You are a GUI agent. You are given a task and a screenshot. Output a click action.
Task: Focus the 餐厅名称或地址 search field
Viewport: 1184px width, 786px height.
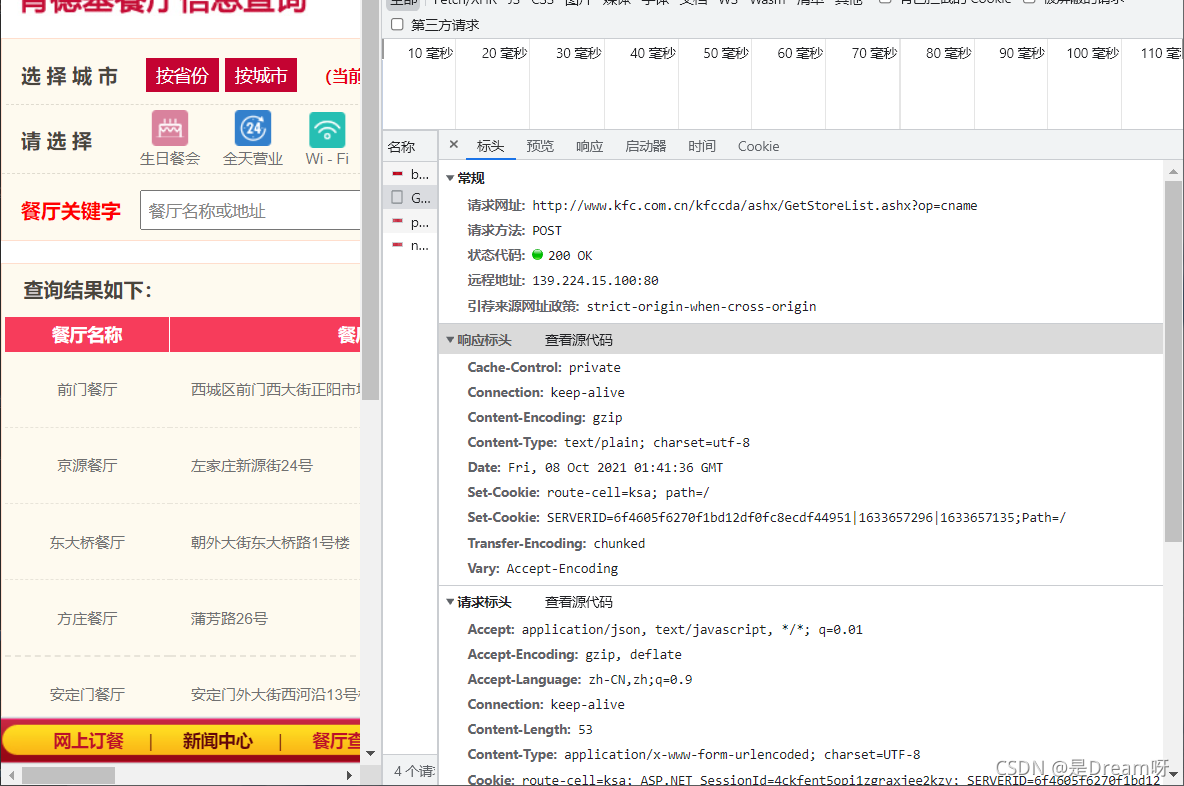click(x=251, y=211)
